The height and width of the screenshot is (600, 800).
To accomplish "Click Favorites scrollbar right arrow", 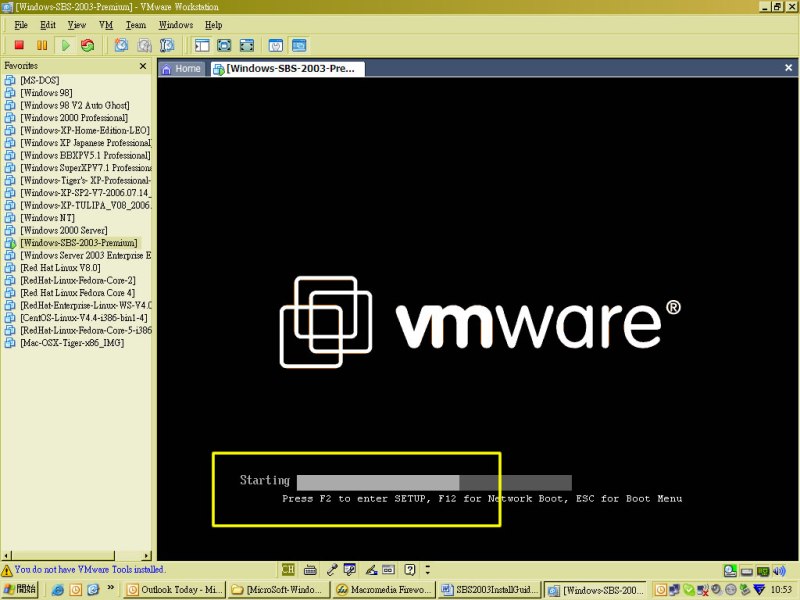I will 147,556.
